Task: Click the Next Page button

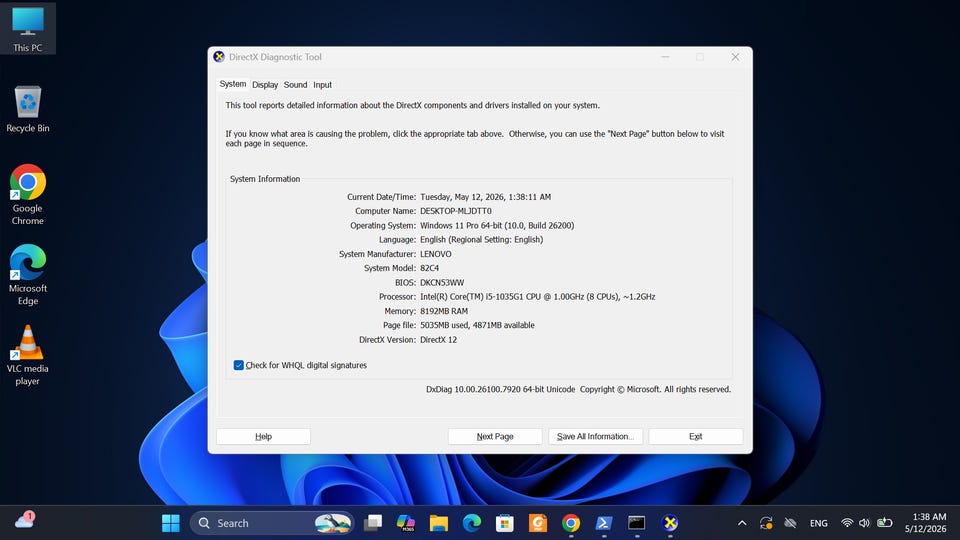Action: pos(495,437)
